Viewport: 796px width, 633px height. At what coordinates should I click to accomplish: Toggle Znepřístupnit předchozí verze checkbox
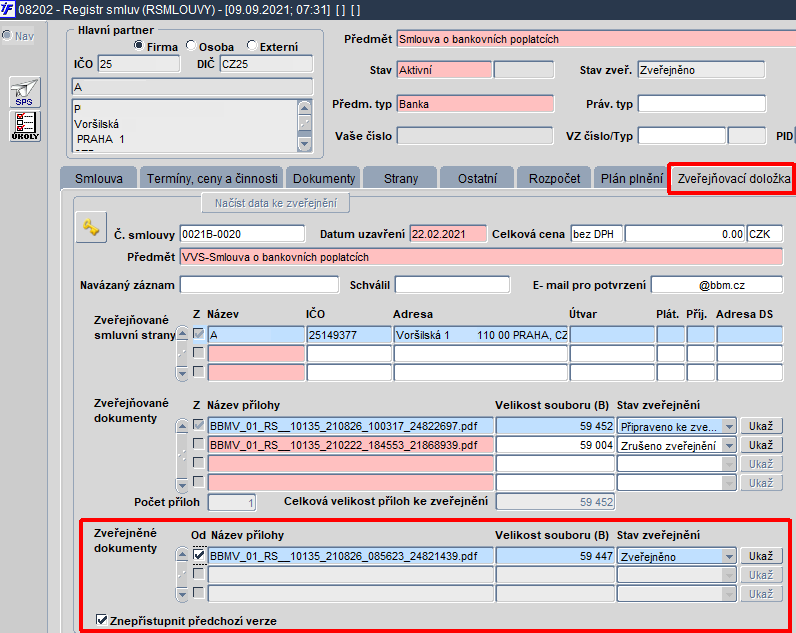coord(102,620)
